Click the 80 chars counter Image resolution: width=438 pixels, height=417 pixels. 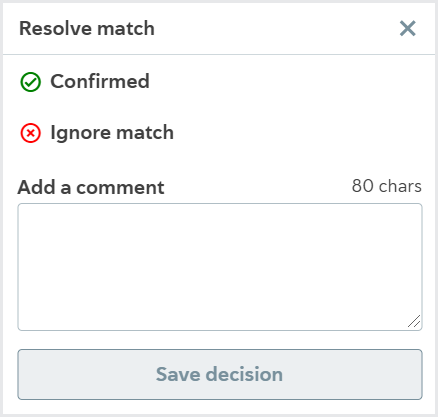pos(387,186)
